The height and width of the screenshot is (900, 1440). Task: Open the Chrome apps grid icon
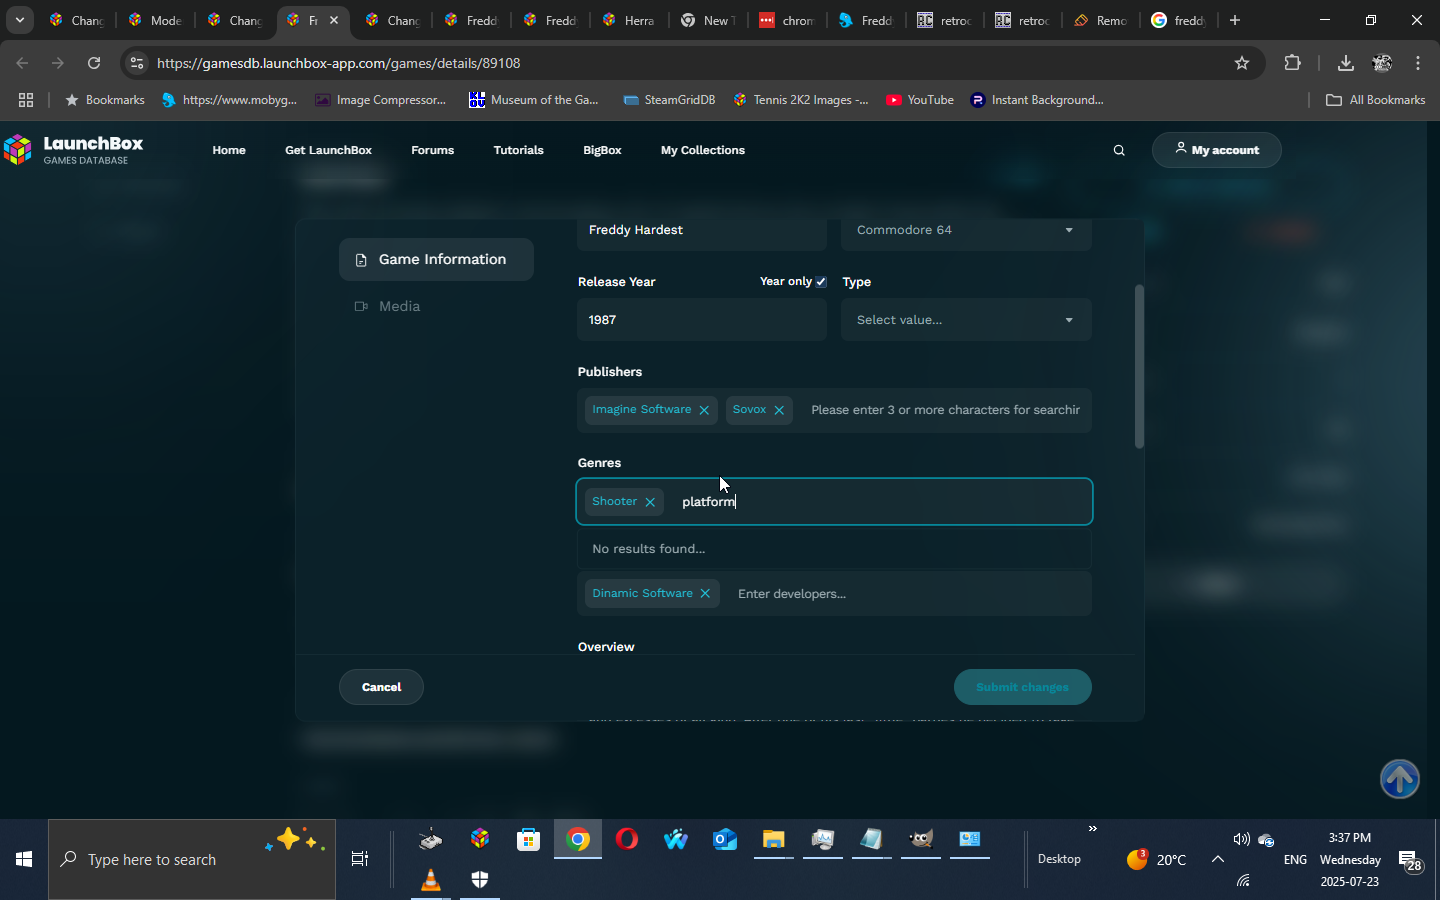coord(26,100)
